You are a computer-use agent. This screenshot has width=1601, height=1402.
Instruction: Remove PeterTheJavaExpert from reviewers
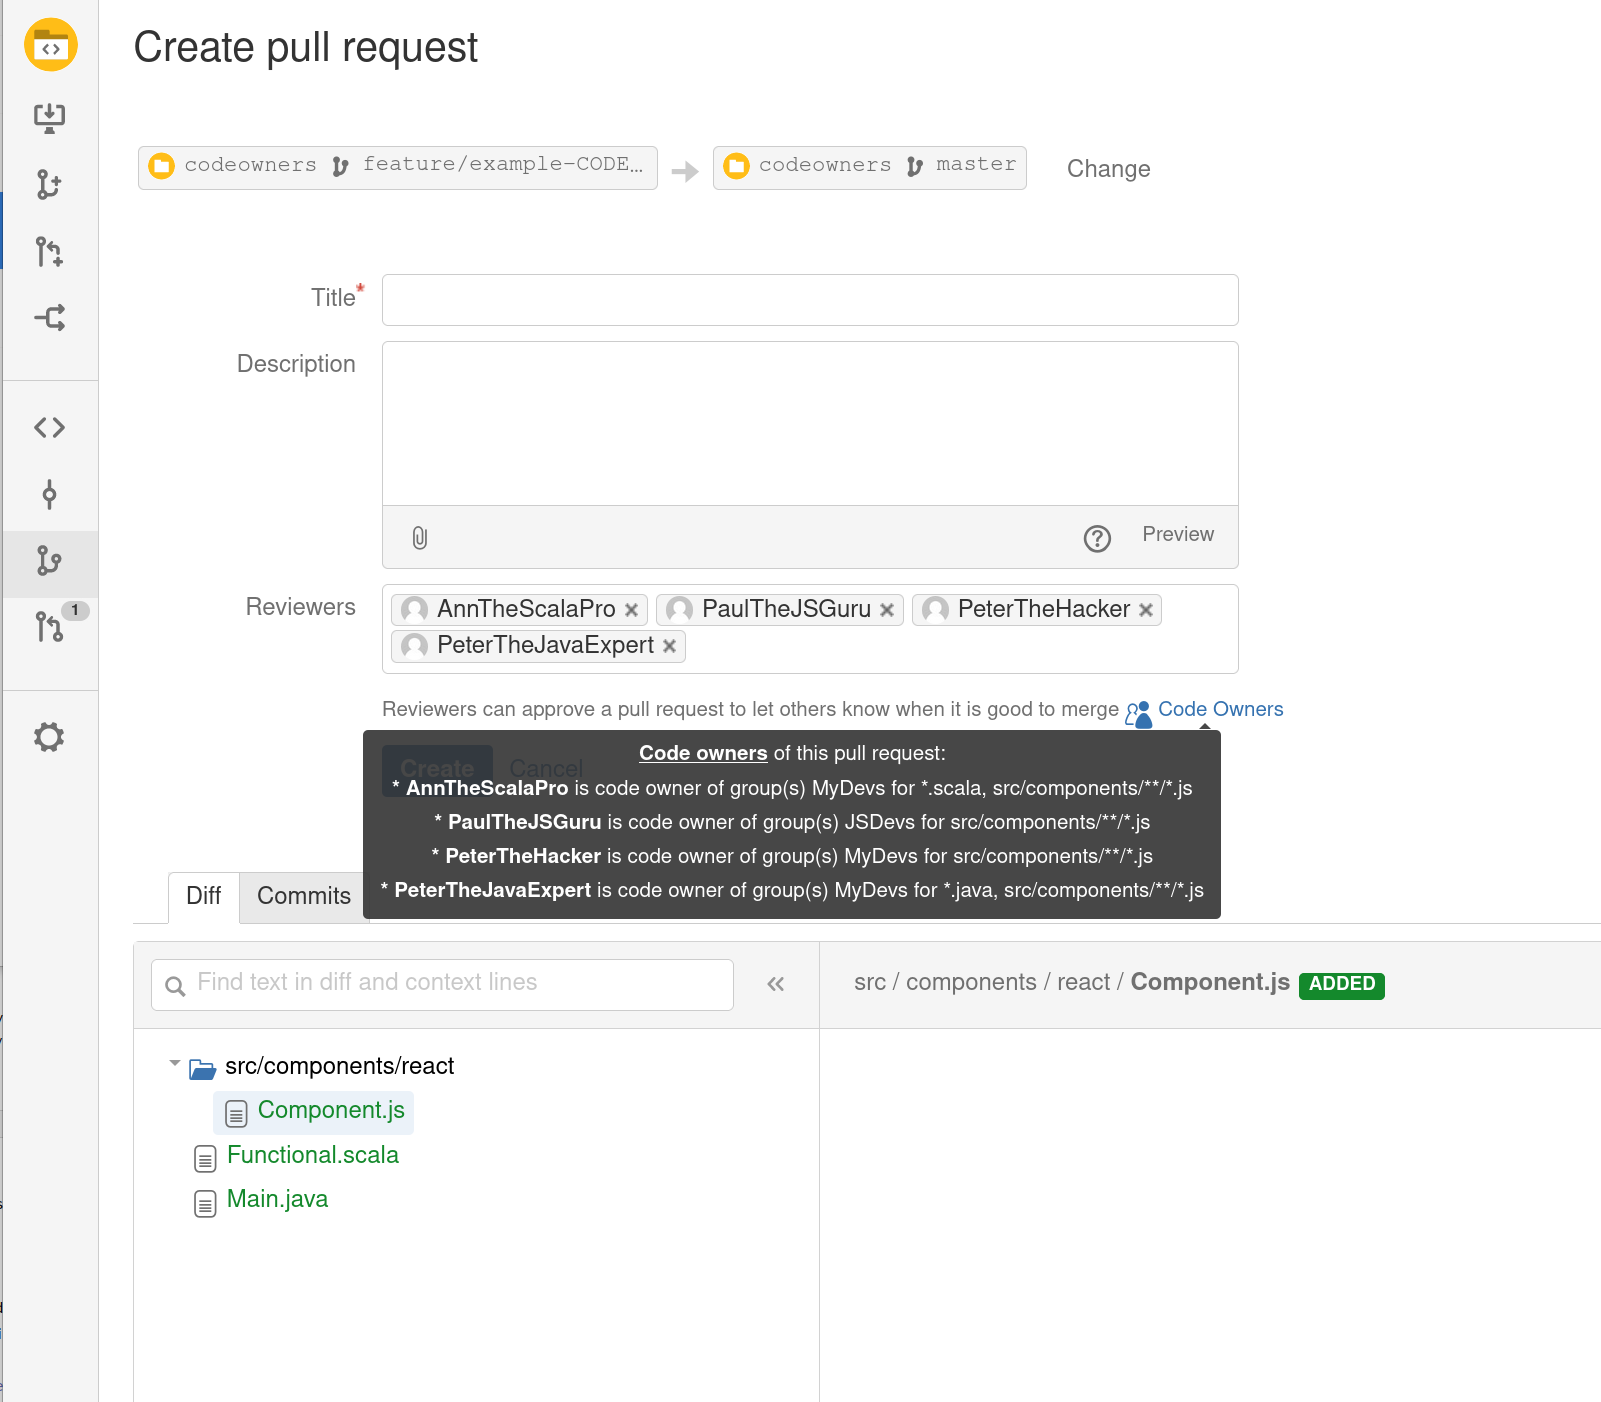(669, 645)
